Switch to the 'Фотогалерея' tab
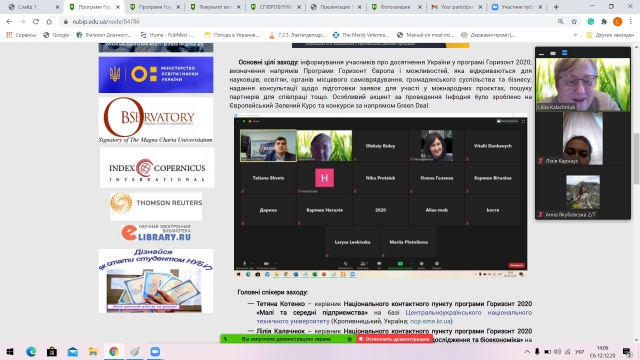 pos(395,7)
